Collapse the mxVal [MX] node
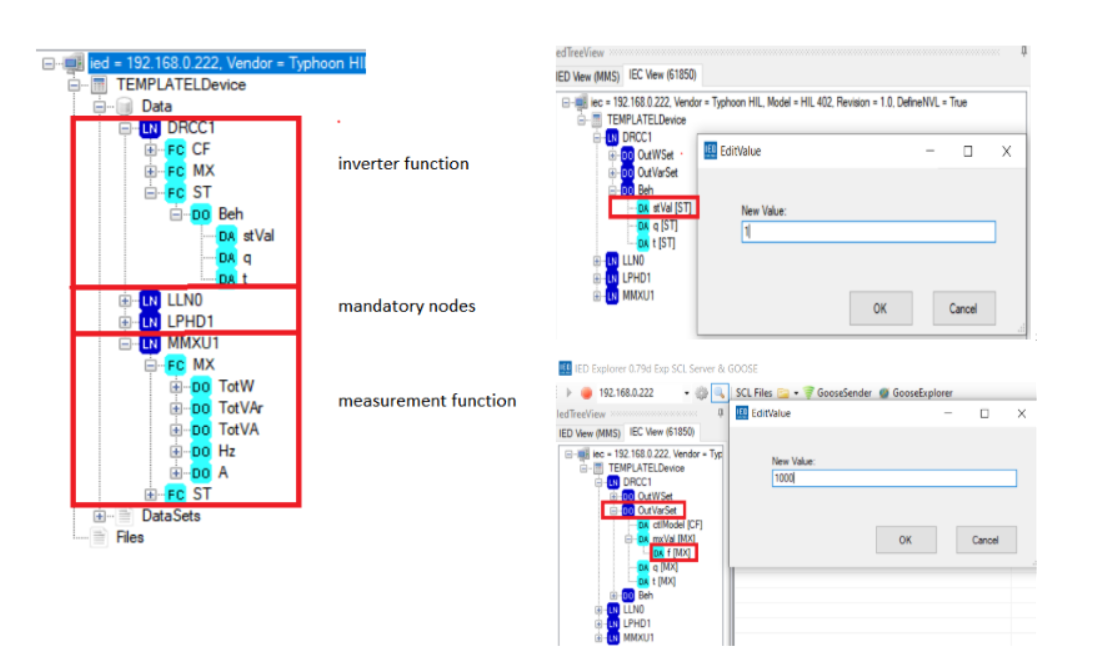The width and height of the screenshot is (1103, 656). tap(628, 539)
